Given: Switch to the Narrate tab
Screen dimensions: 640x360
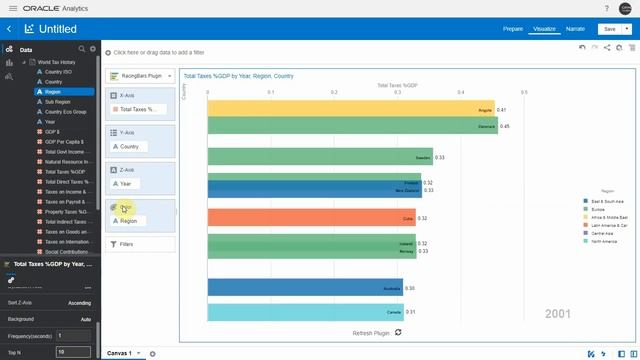Looking at the screenshot, I should (575, 29).
